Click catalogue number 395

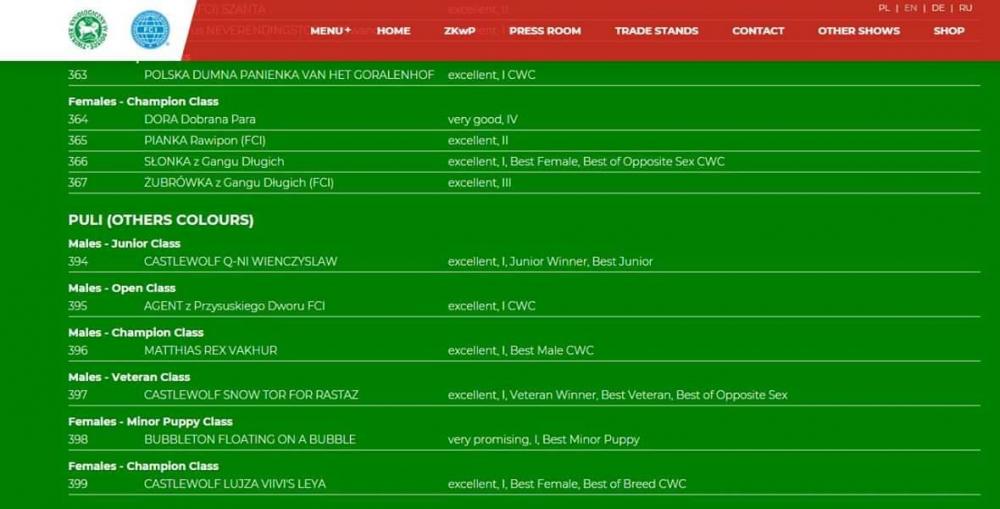[x=78, y=306]
